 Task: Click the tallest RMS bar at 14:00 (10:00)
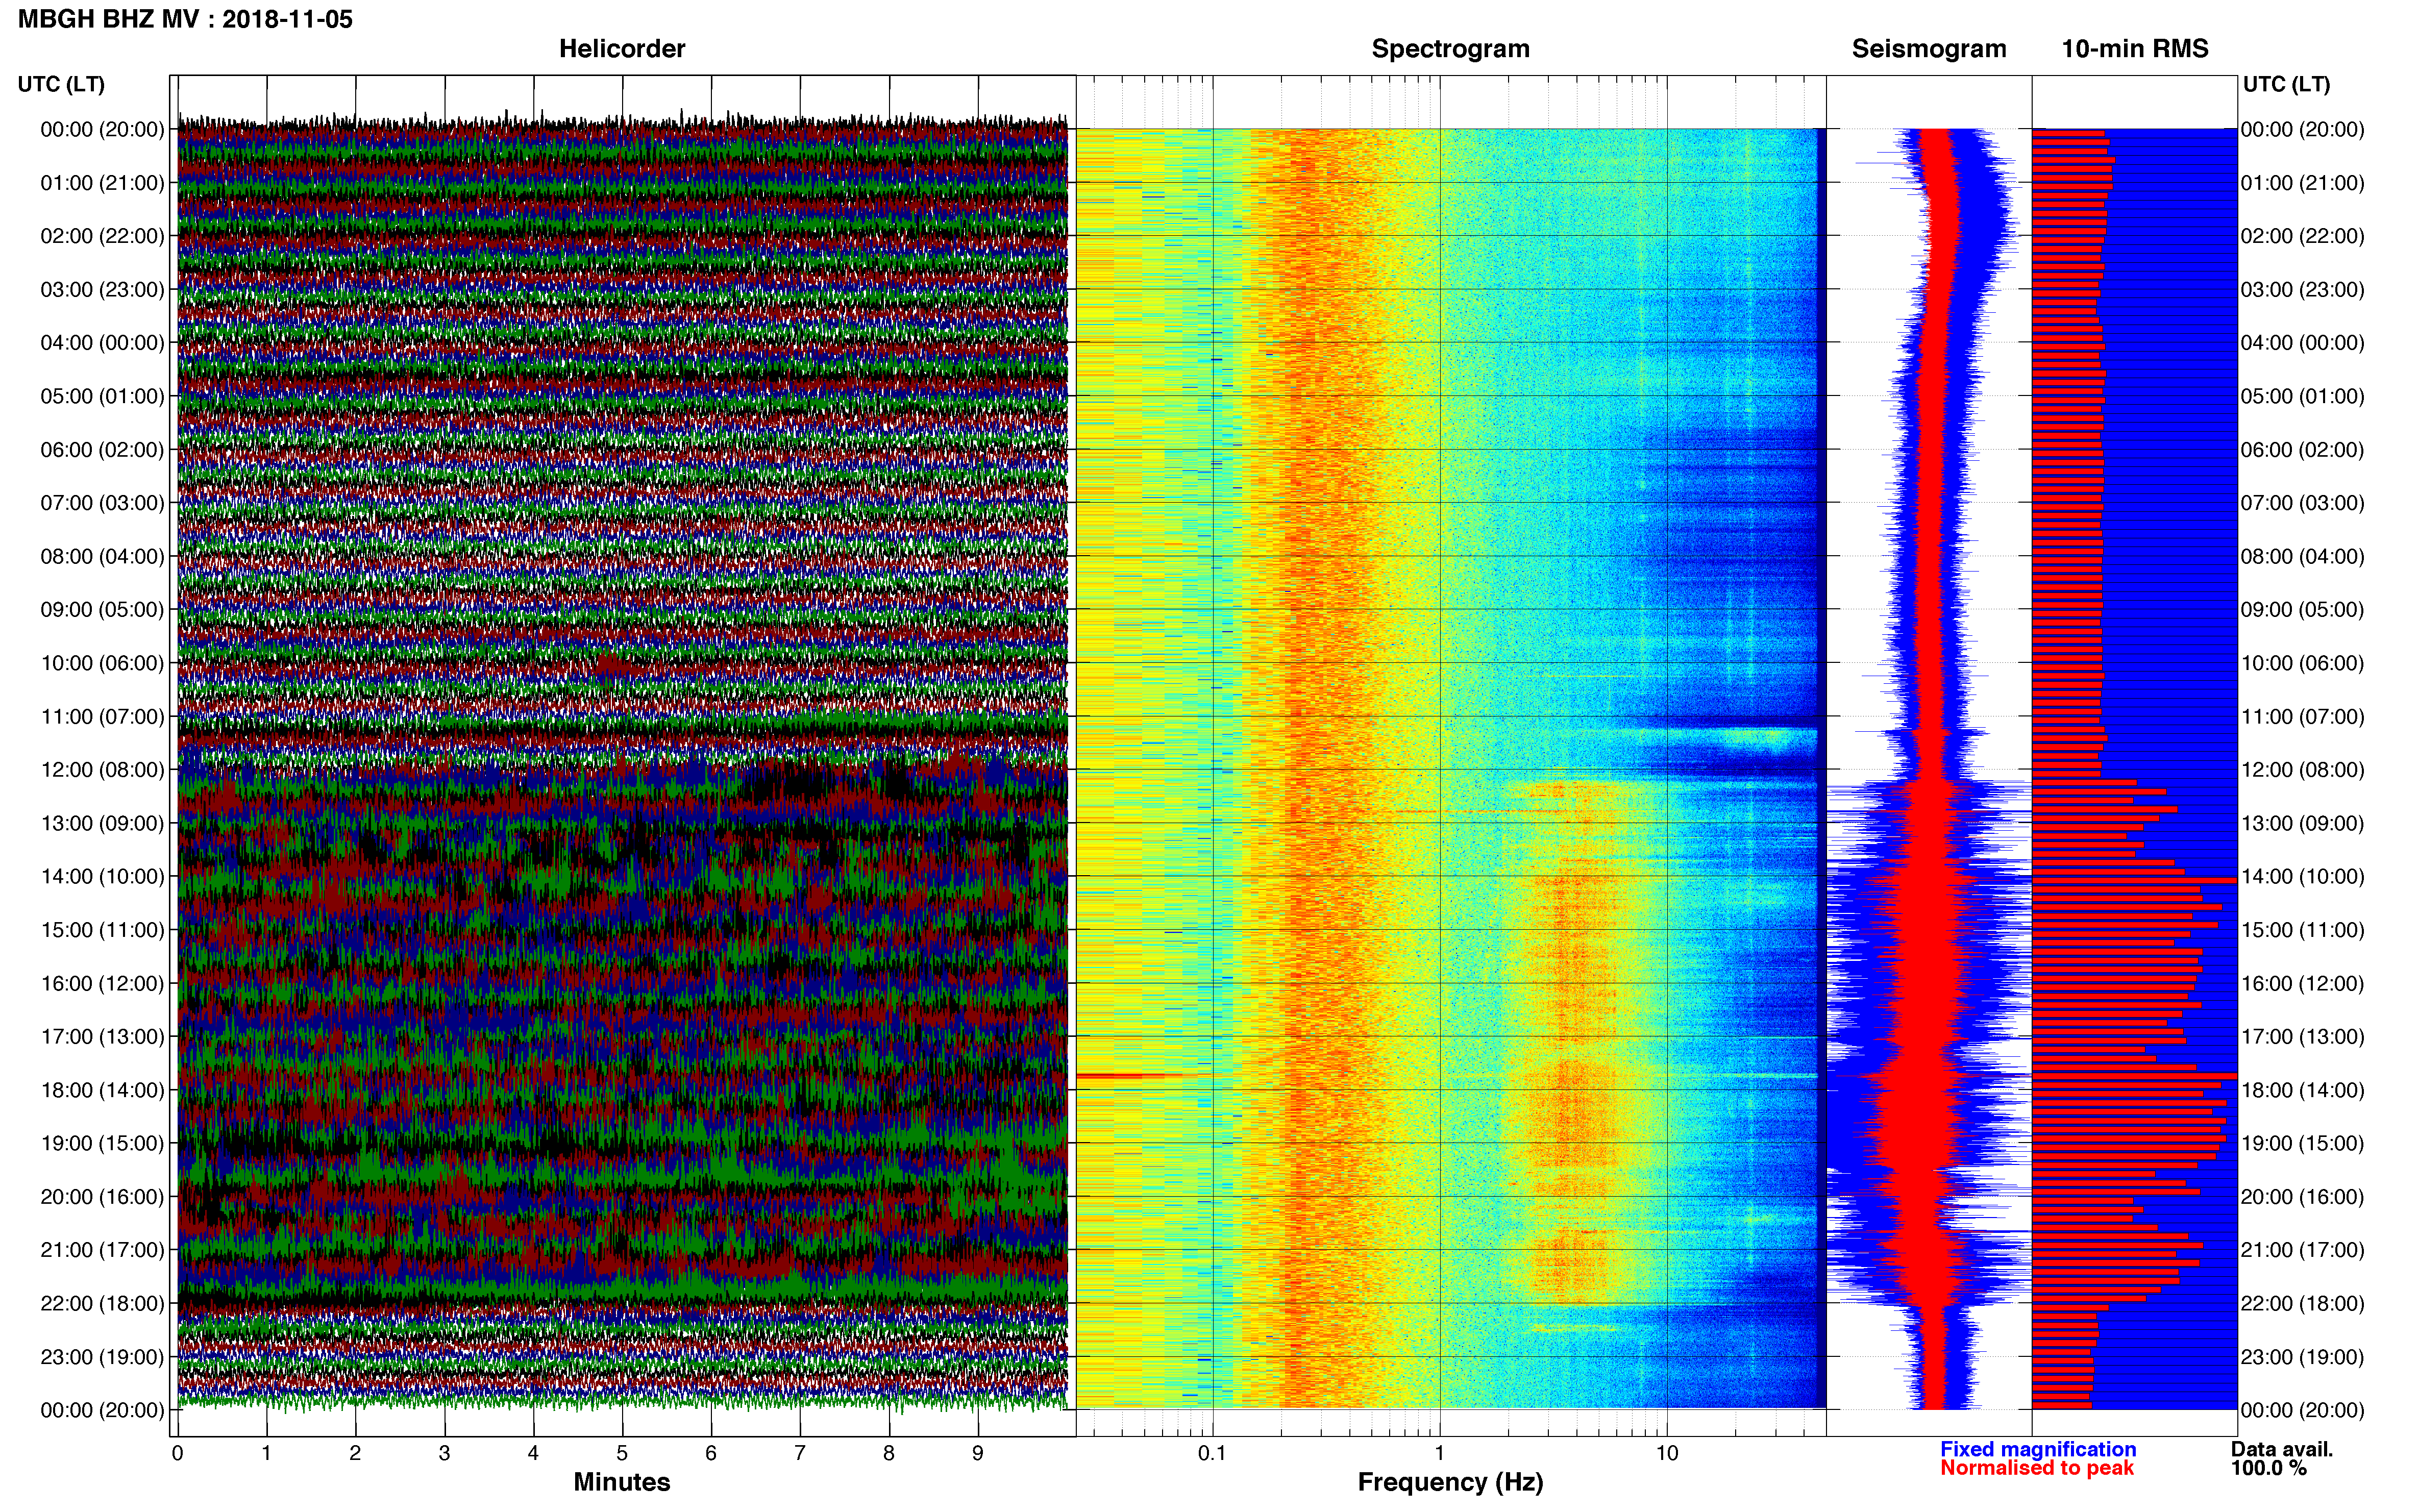click(2135, 880)
